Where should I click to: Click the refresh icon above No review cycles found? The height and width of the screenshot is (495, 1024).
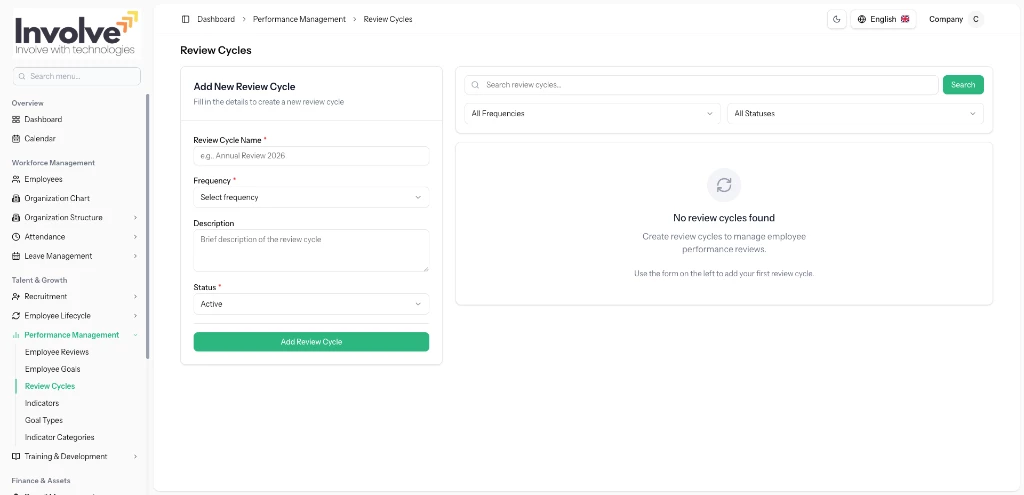(724, 185)
